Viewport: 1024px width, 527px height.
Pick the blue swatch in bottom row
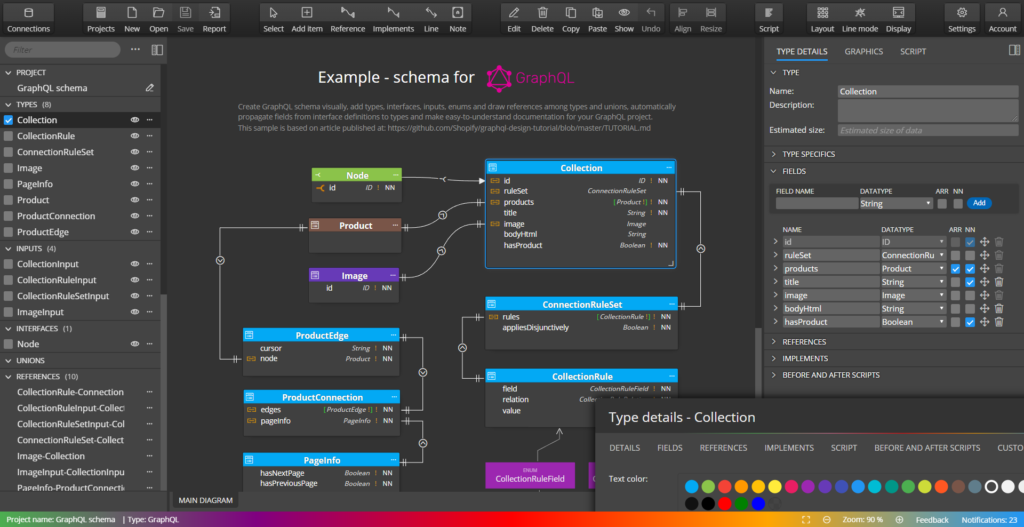point(758,503)
